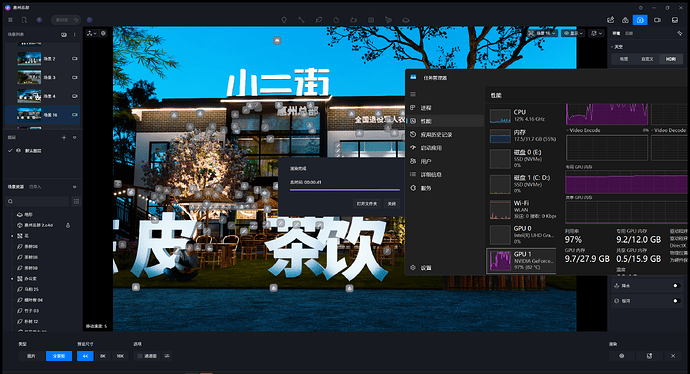
Task: Switch to video camera render mode icon
Action: [657, 20]
